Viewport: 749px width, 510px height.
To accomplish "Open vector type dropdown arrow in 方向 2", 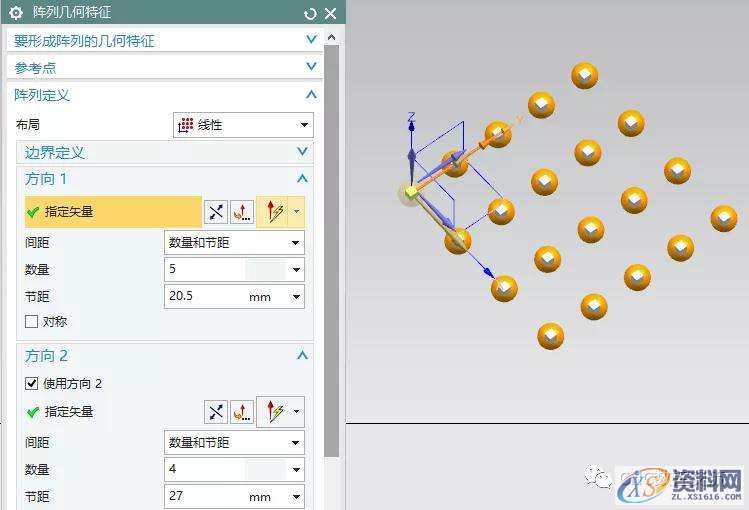I will 297,412.
